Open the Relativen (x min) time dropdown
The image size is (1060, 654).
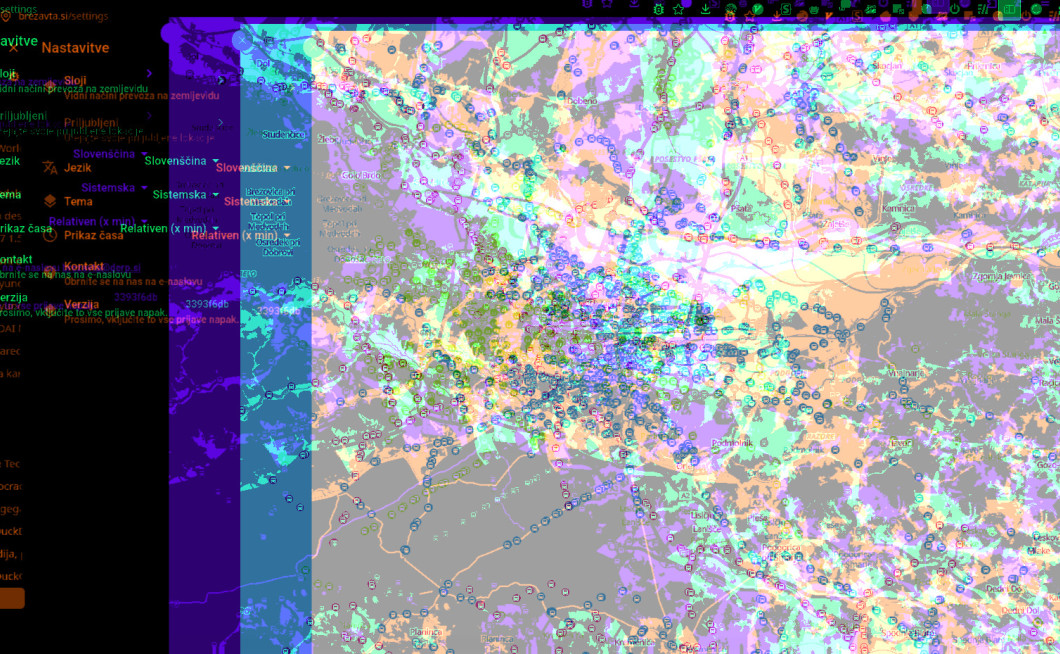click(240, 236)
